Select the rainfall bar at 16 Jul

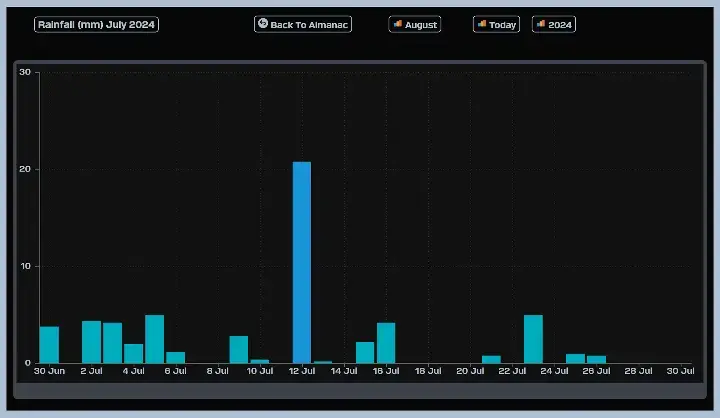tap(386, 343)
